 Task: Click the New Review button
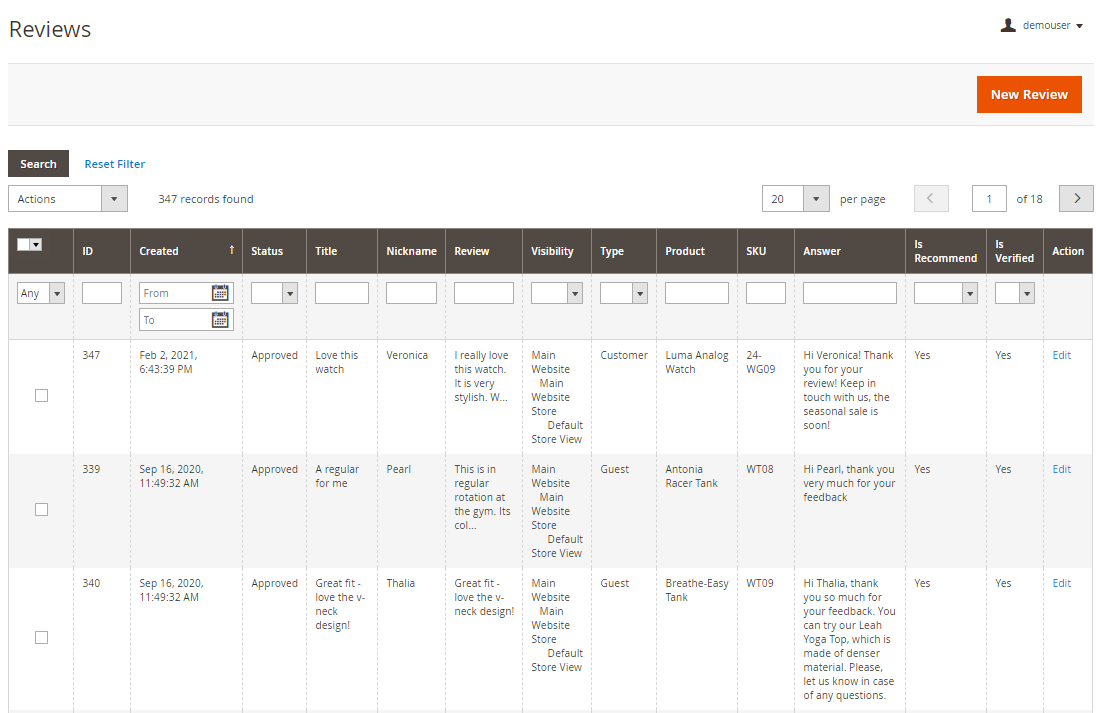(1029, 95)
